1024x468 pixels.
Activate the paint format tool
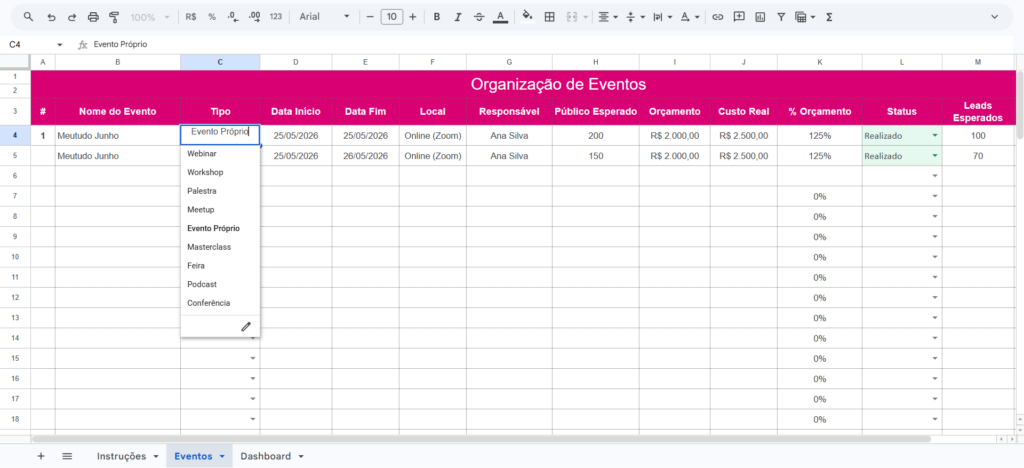(x=114, y=17)
